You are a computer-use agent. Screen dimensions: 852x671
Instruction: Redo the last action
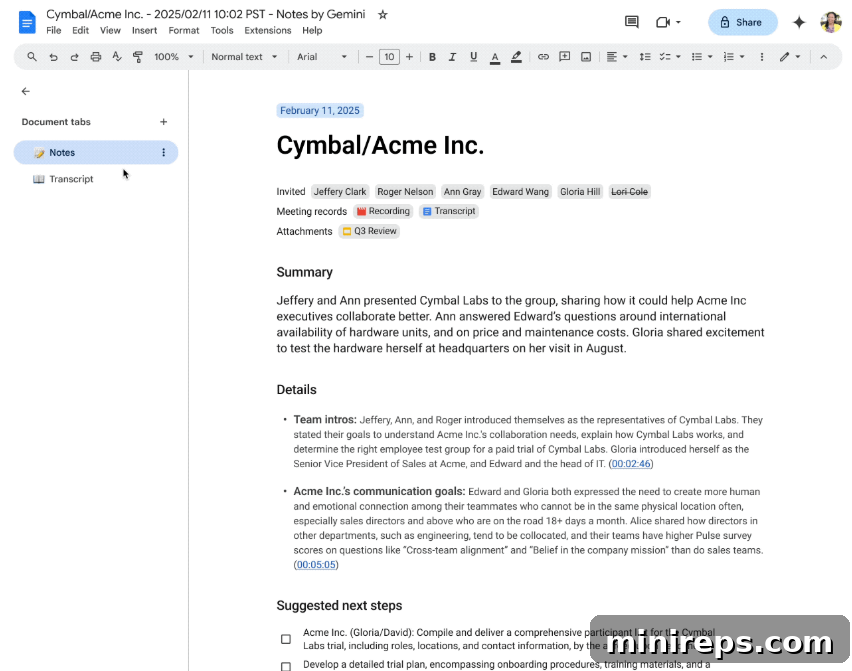coord(74,57)
